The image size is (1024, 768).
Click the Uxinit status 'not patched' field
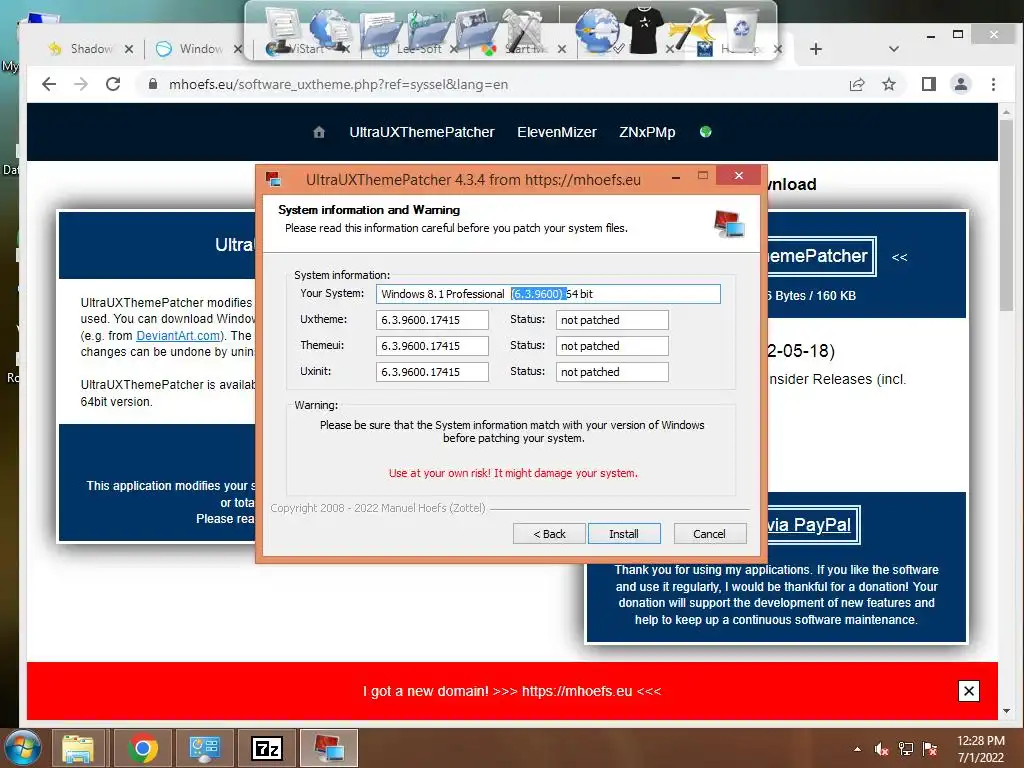tap(612, 372)
